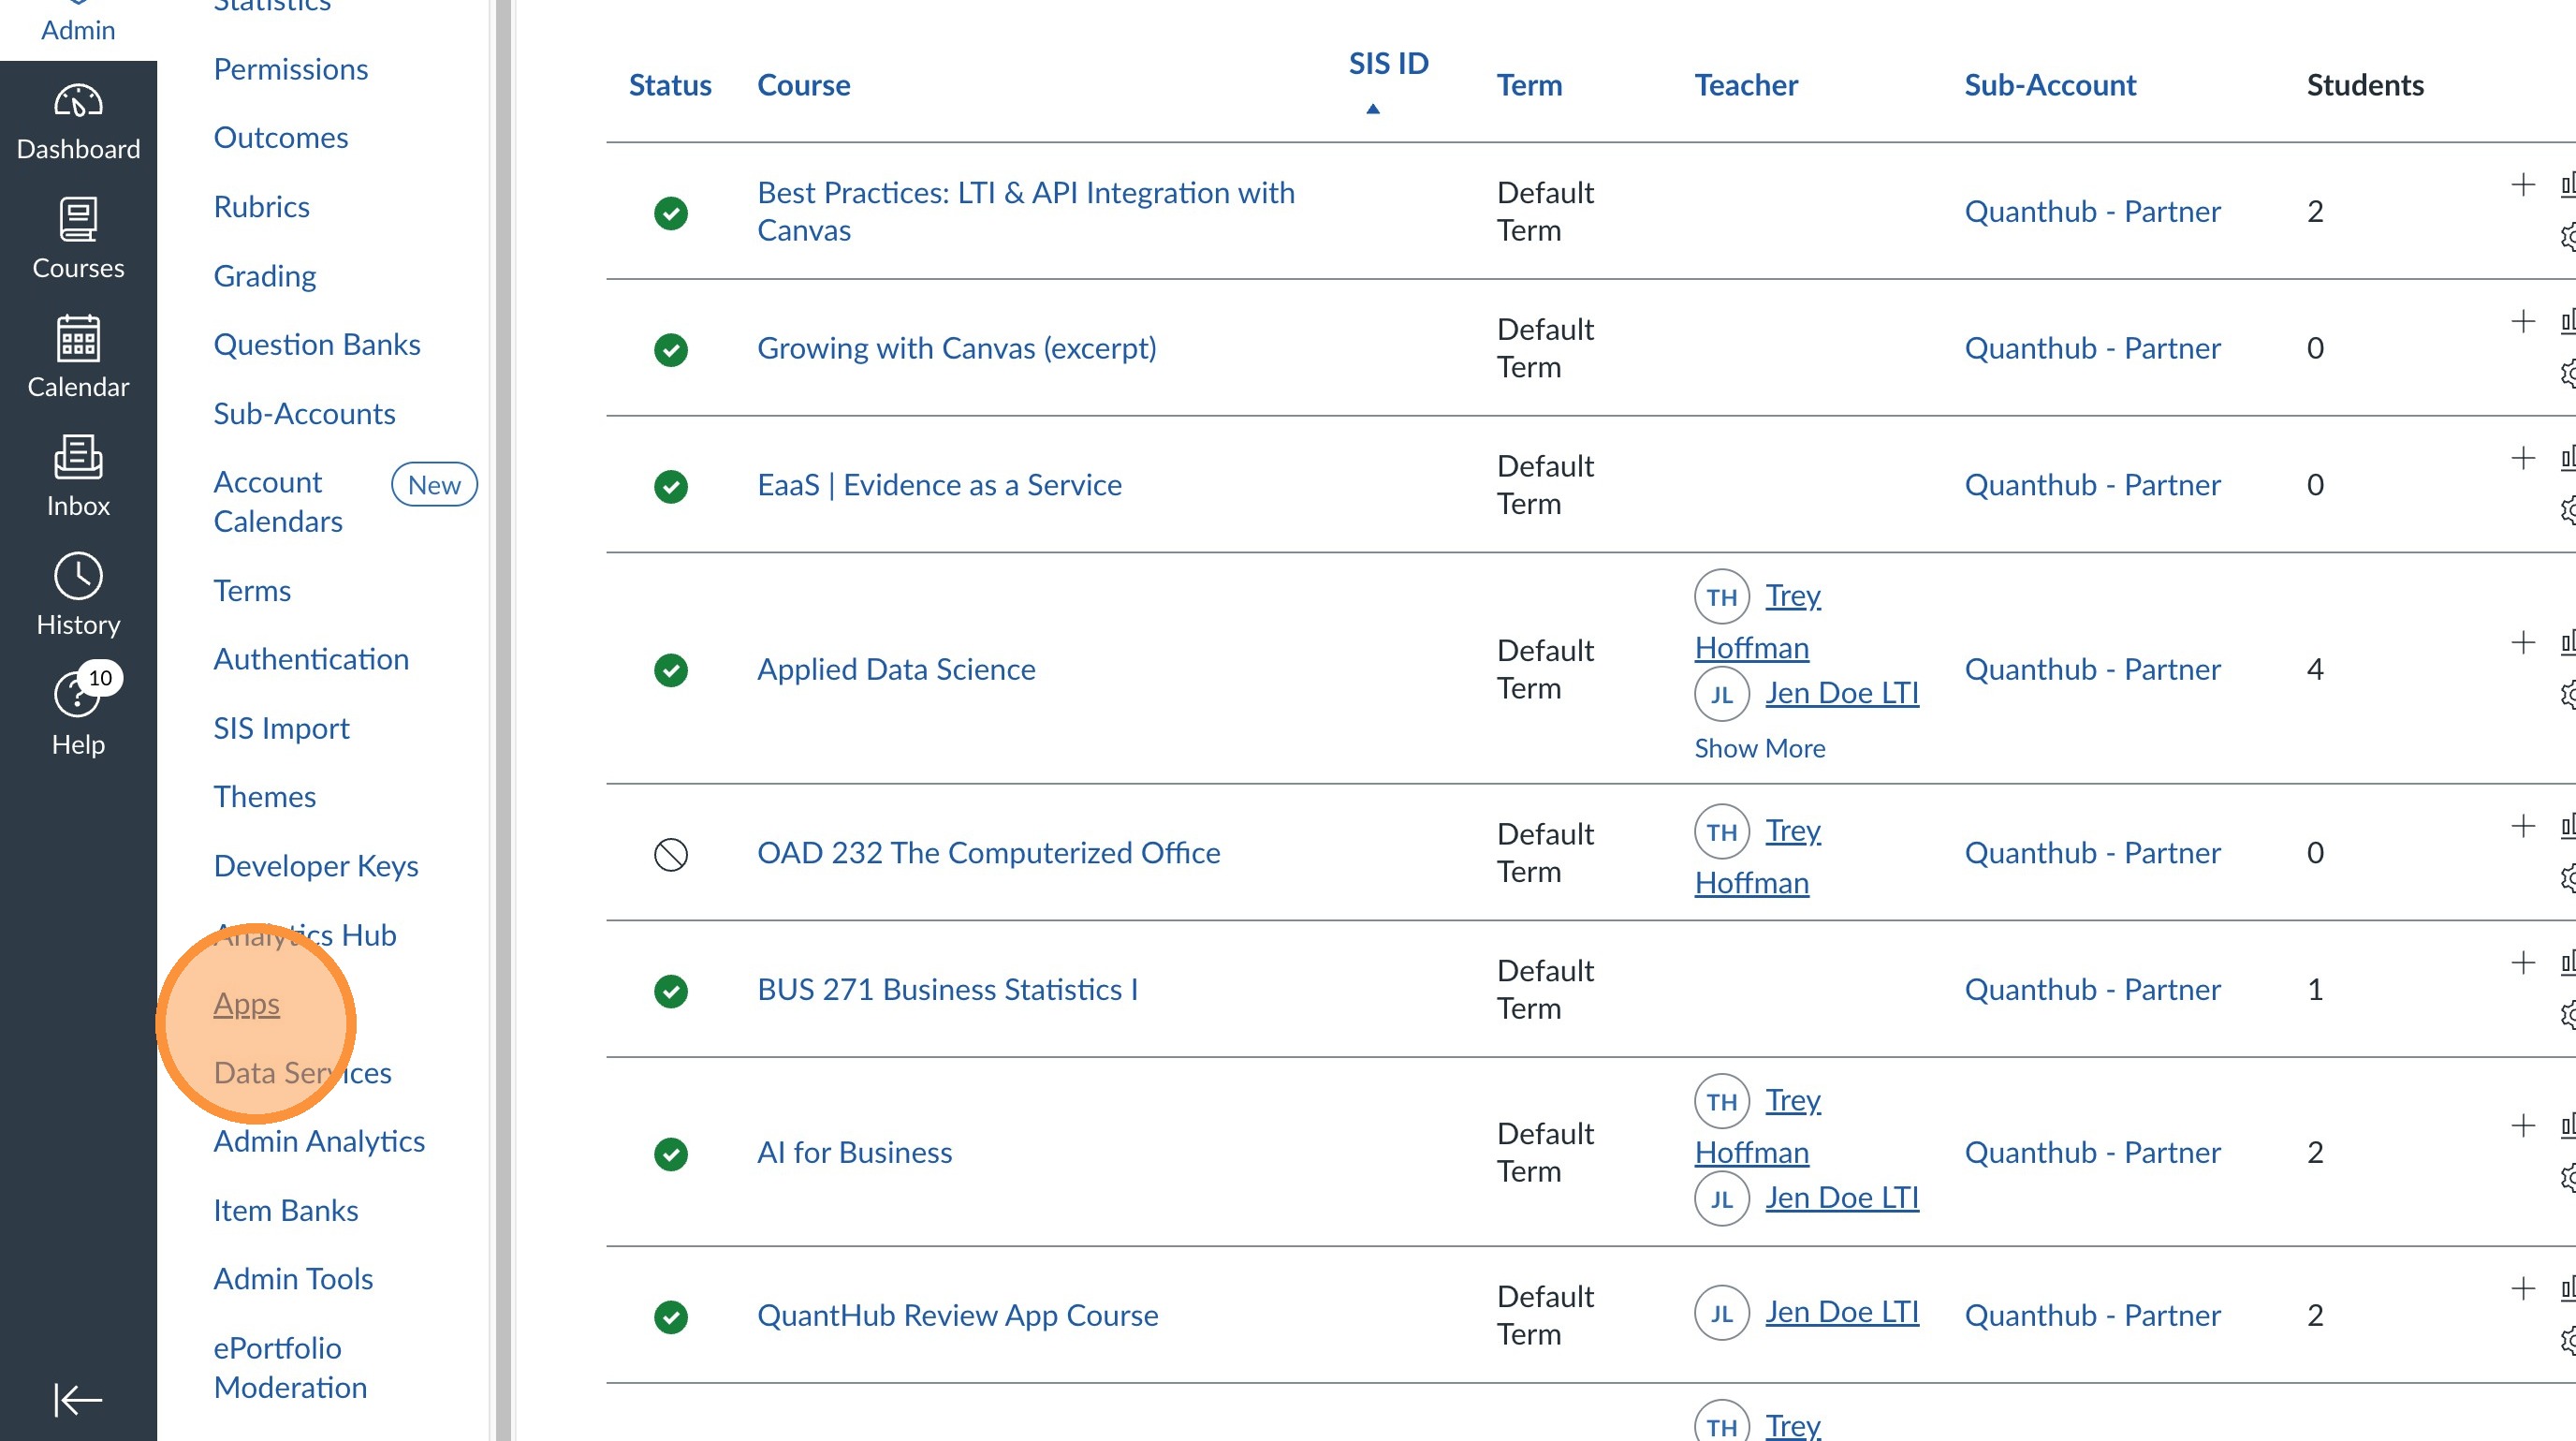Open the Inbox icon
The image size is (2576, 1441).
coord(78,458)
